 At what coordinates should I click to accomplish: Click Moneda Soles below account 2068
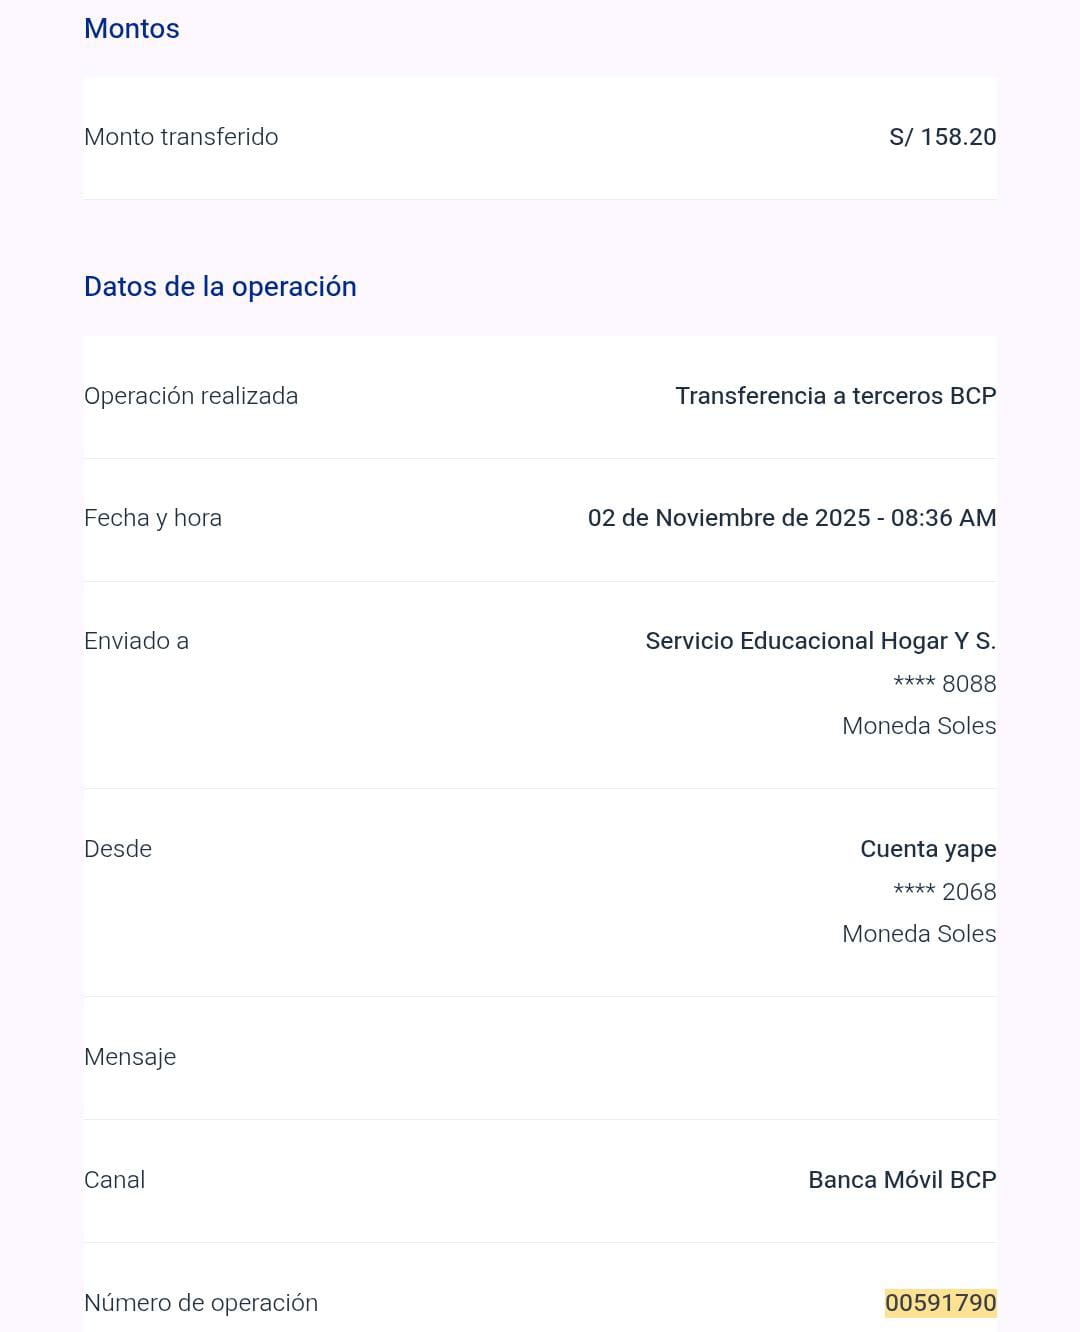click(918, 934)
